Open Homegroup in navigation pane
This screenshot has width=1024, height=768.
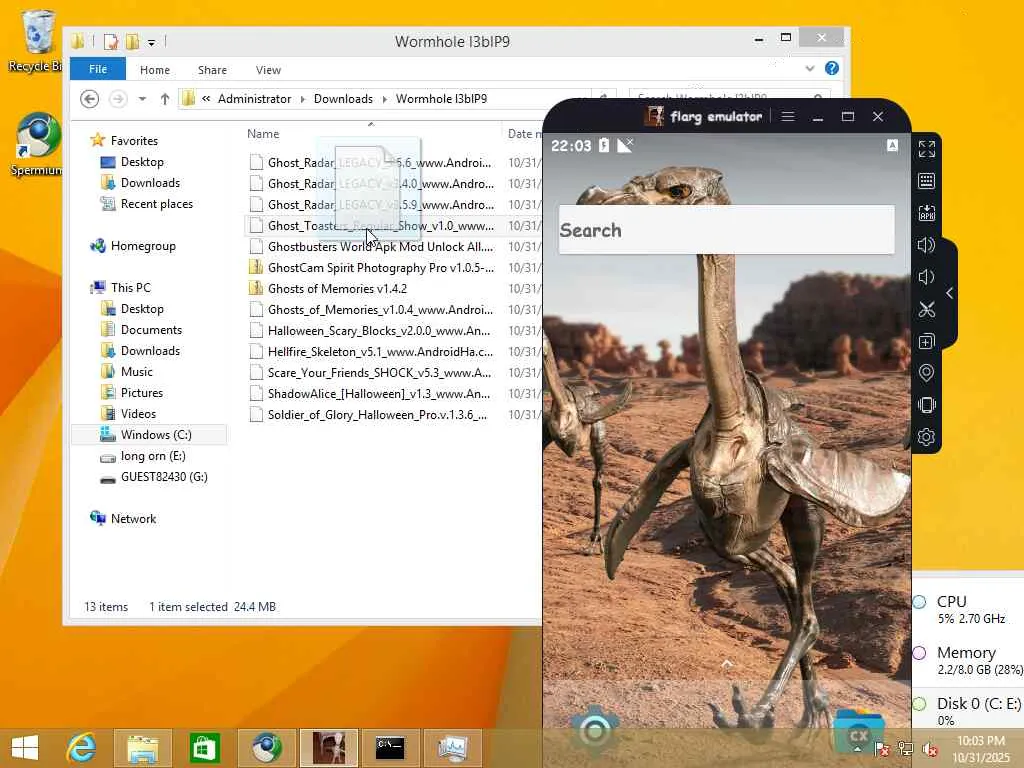point(142,246)
